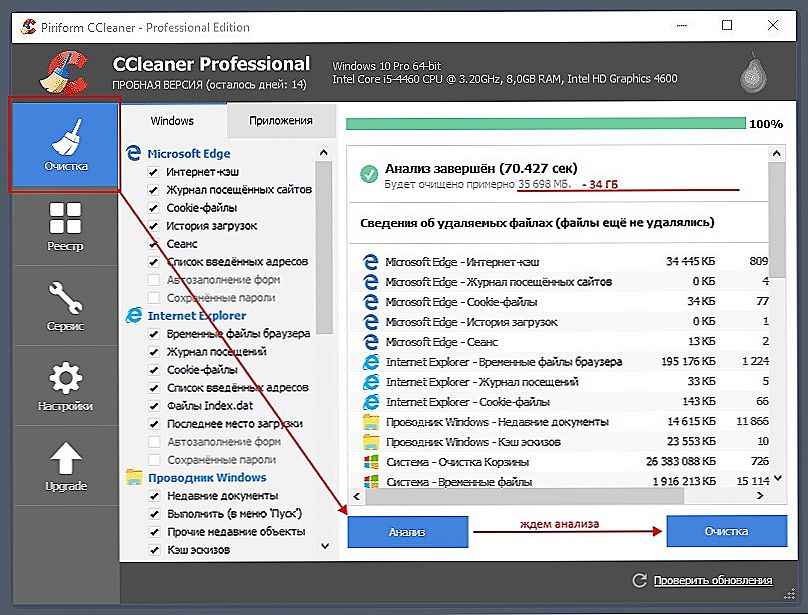This screenshot has height=615, width=808.
Task: Select the Проводник Windows category heading
Action: 207,477
